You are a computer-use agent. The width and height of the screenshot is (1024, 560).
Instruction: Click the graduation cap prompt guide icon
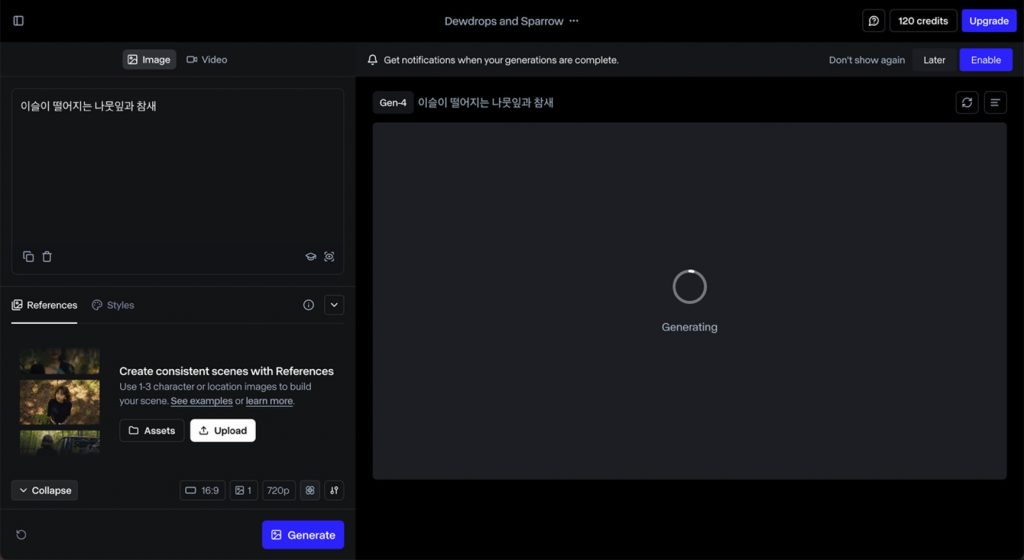point(311,257)
